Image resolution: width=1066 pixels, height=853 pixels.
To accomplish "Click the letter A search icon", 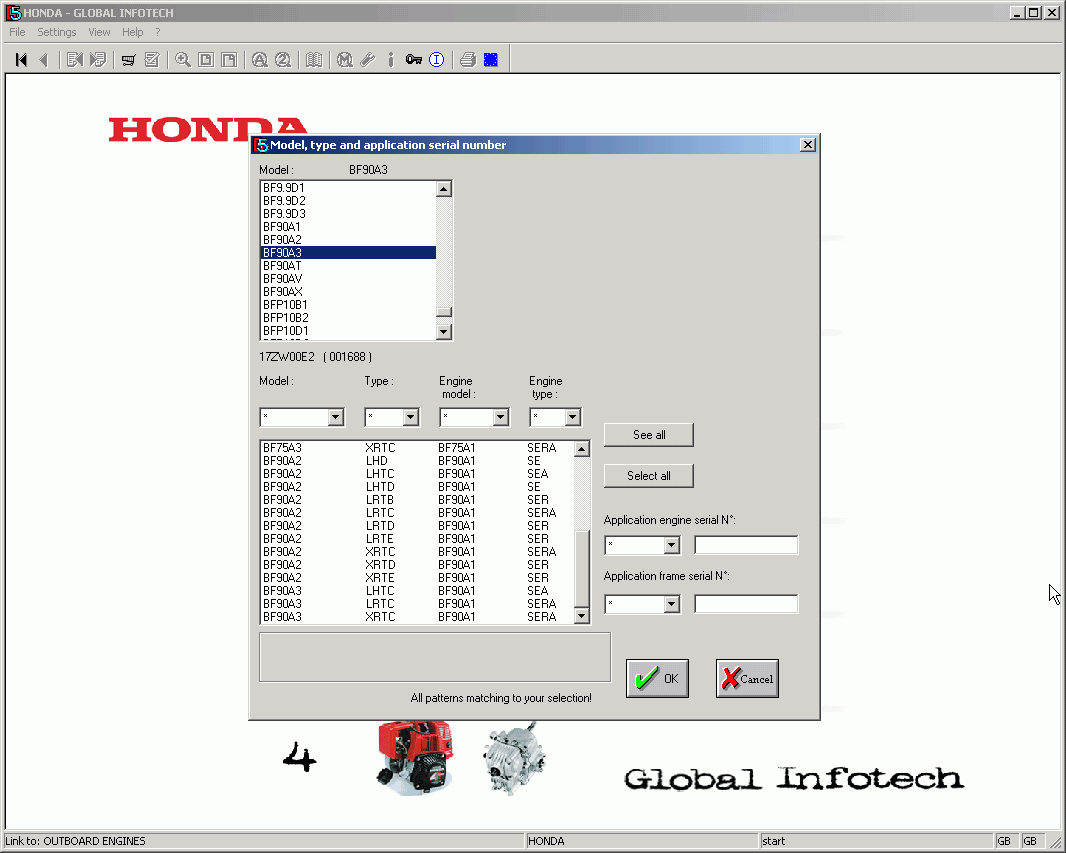I will (x=260, y=60).
